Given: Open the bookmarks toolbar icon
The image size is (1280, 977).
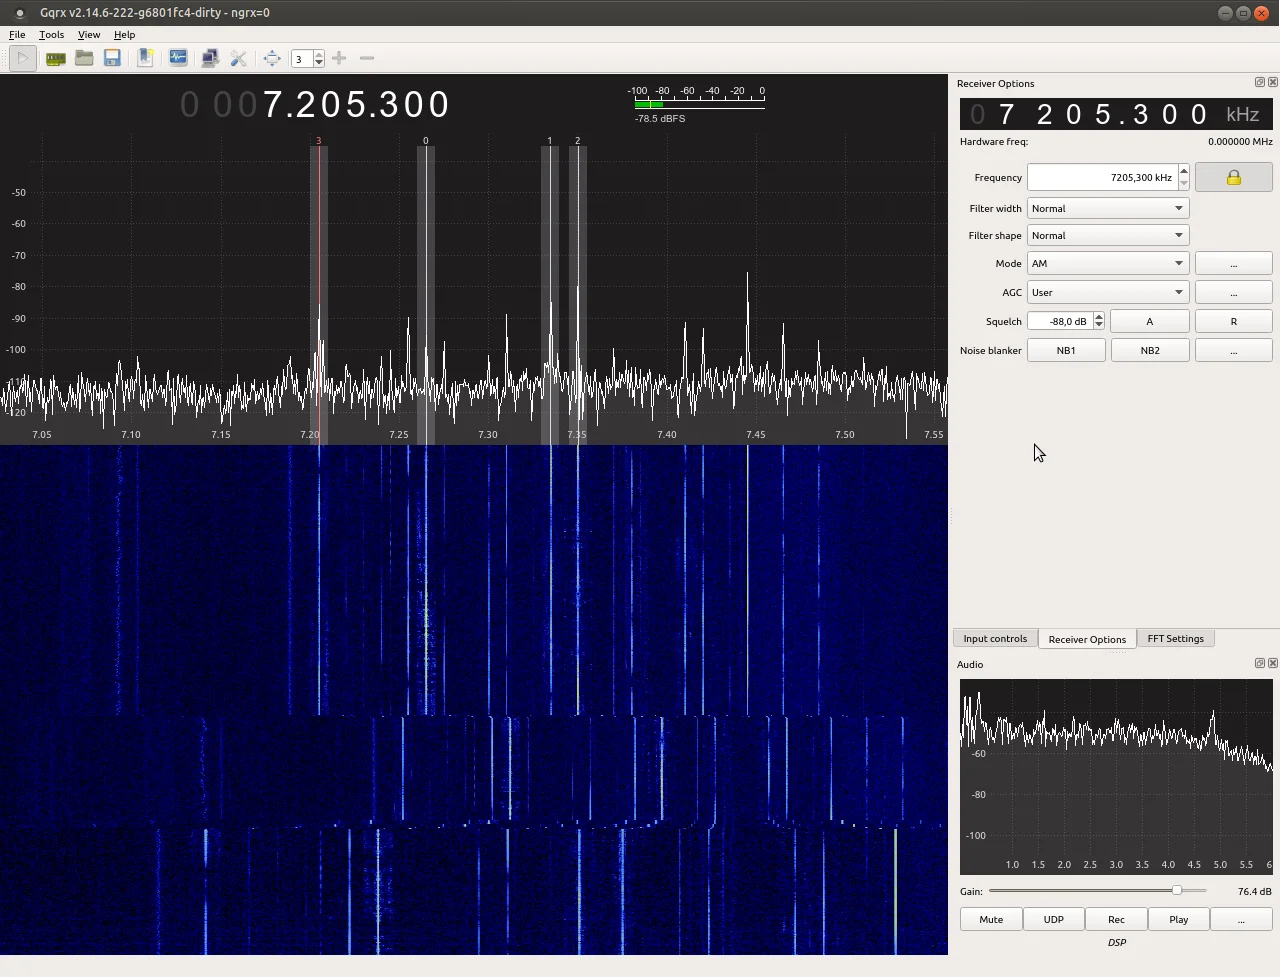Looking at the screenshot, I should 145,59.
